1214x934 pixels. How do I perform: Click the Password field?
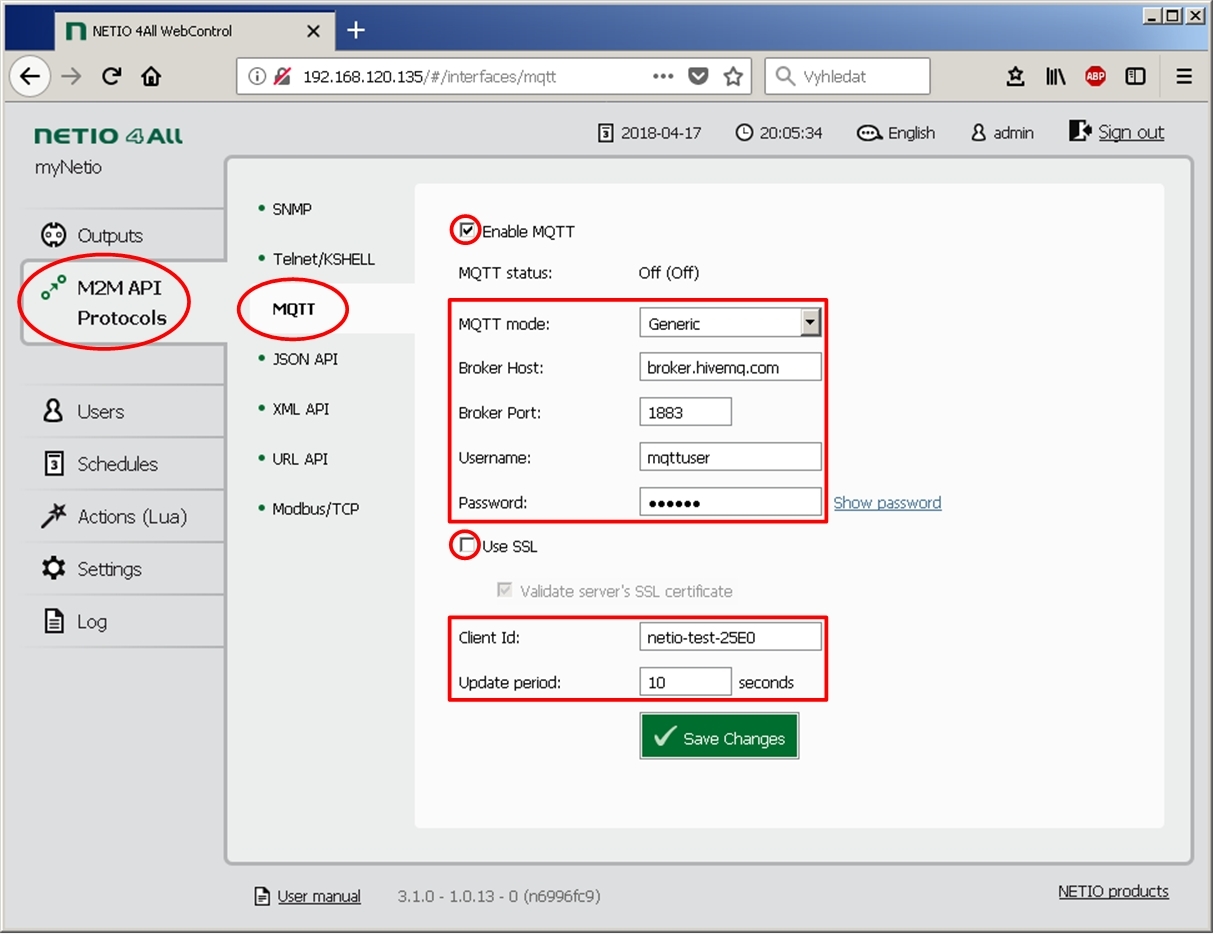730,502
